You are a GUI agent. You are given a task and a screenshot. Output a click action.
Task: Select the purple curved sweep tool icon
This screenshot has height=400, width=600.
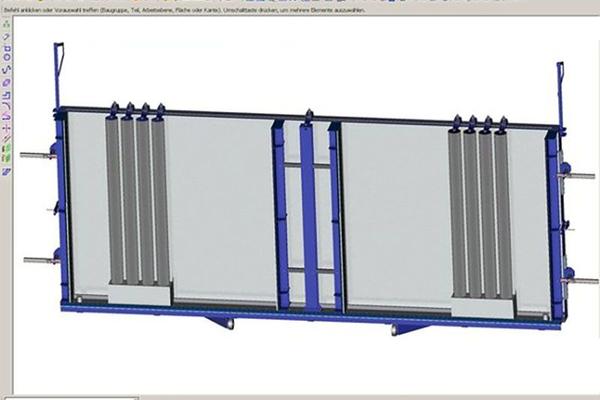[x=5, y=112]
